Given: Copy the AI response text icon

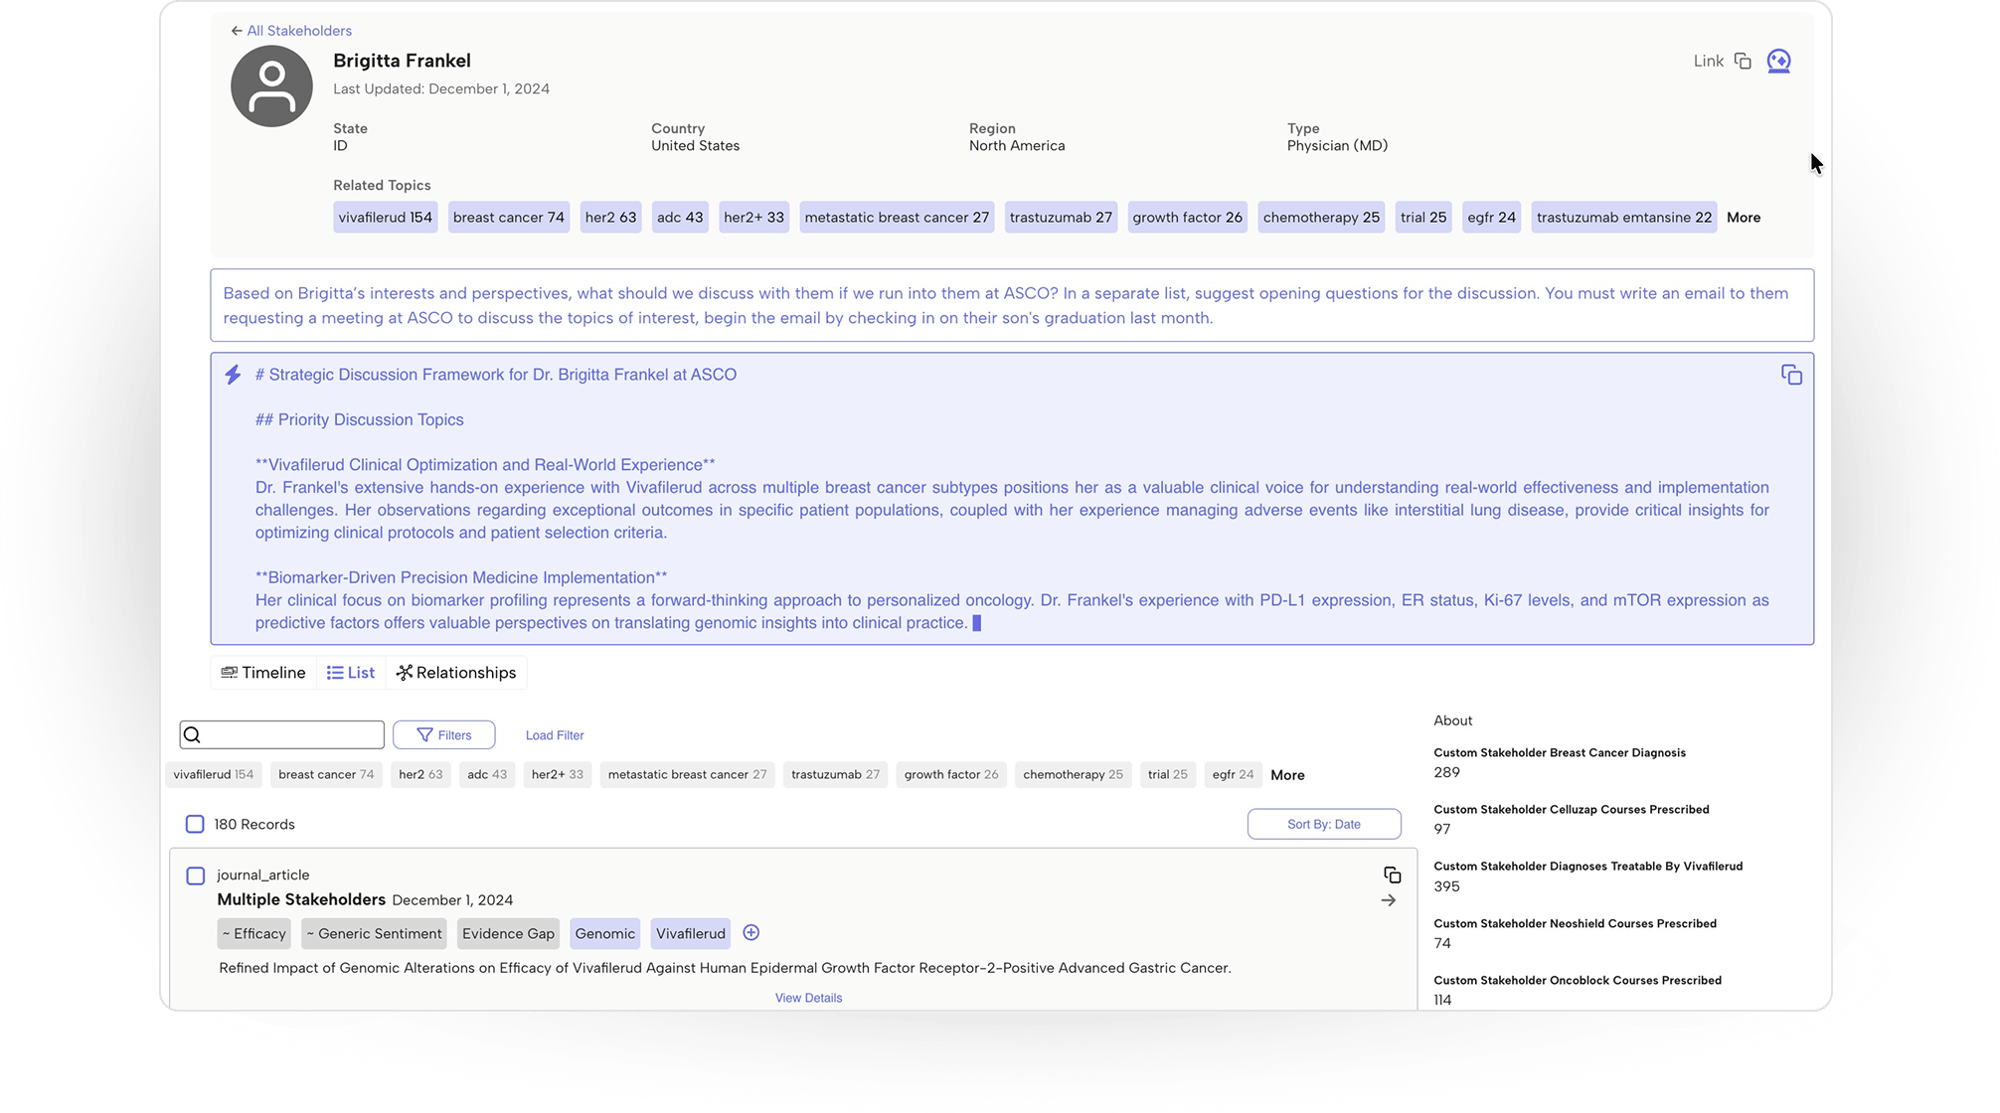Looking at the screenshot, I should click(x=1791, y=375).
